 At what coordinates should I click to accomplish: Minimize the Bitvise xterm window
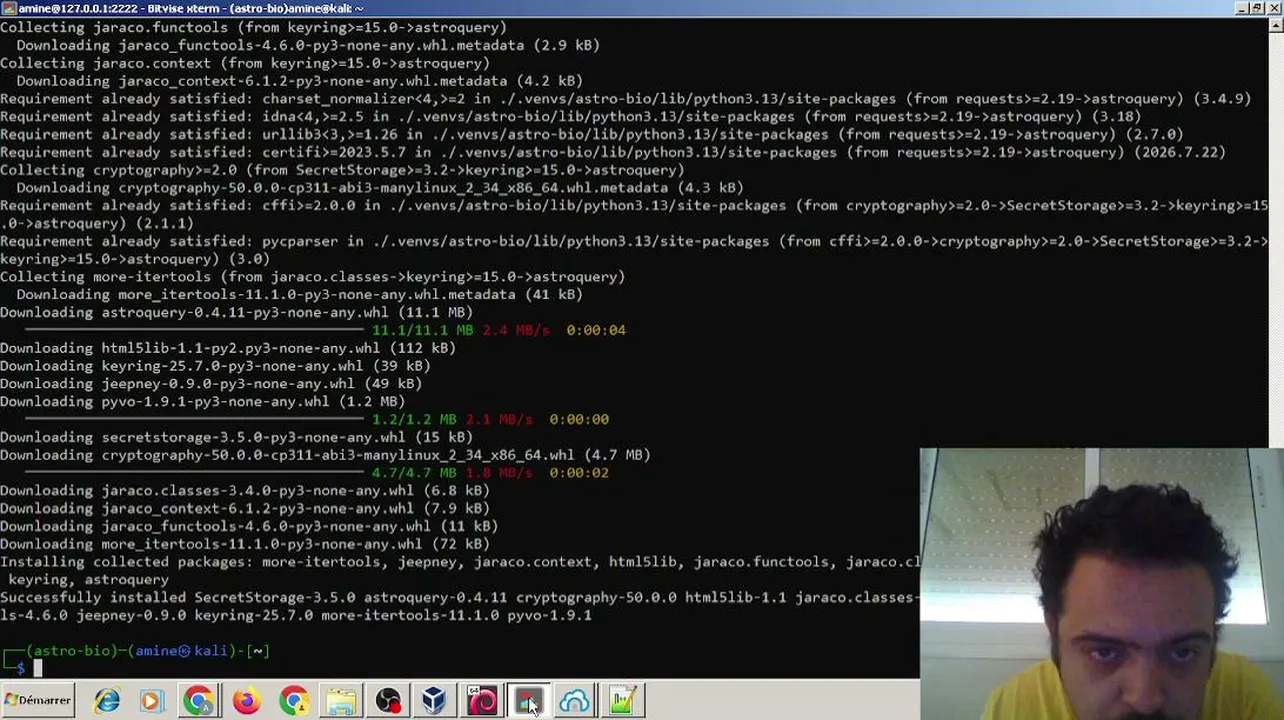tap(1241, 8)
